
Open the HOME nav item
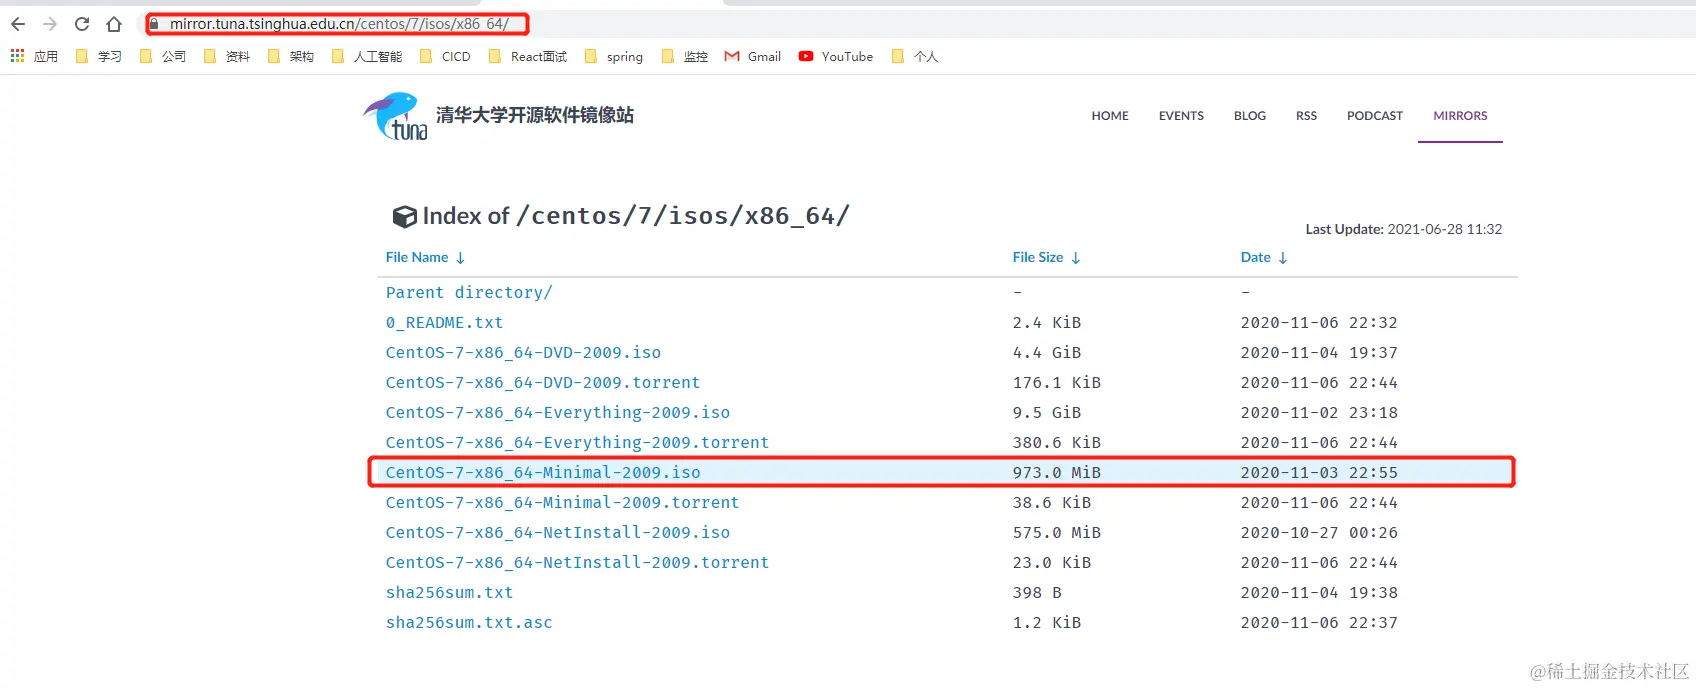coord(1110,116)
